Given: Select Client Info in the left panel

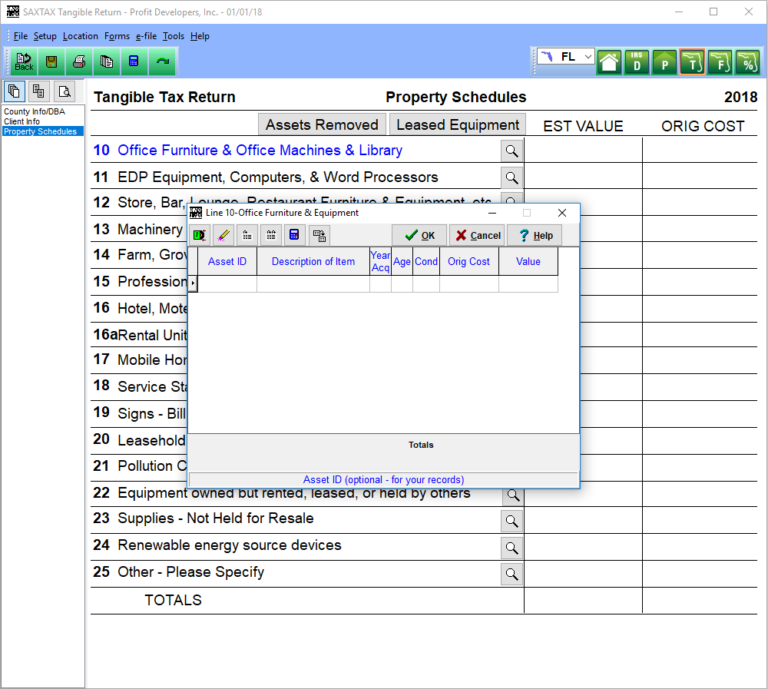Looking at the screenshot, I should point(20,122).
